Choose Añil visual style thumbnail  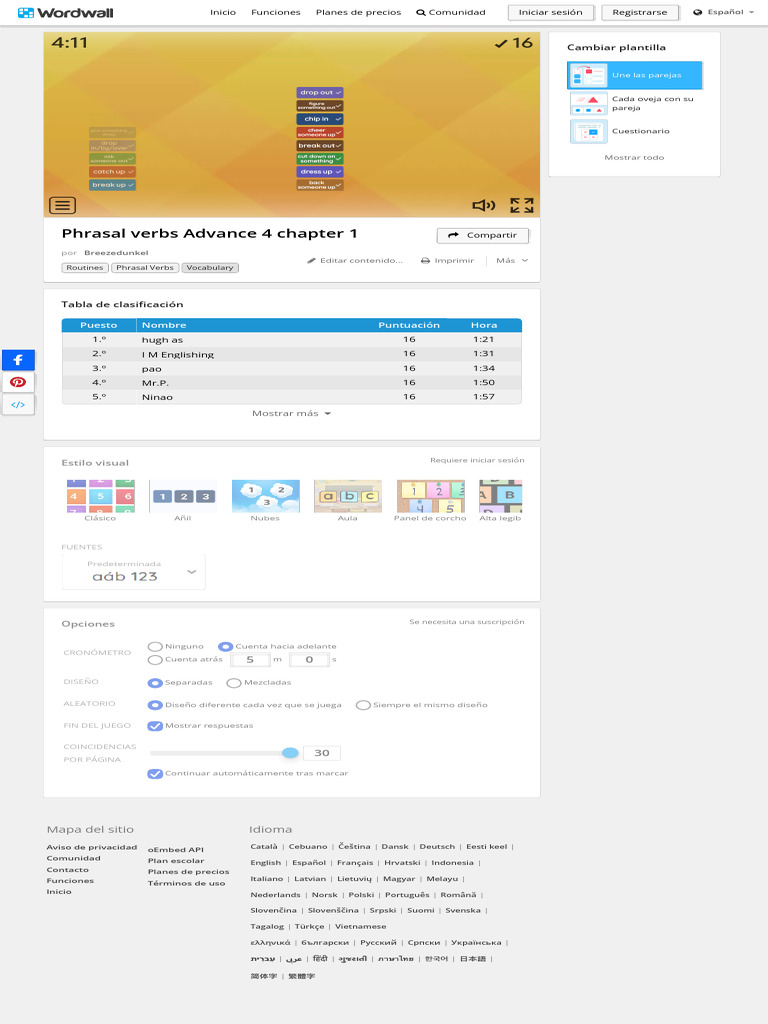click(183, 496)
